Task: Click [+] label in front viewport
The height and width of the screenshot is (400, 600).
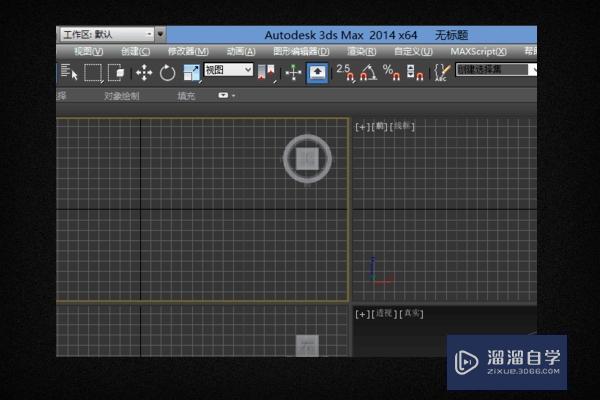Action: (362, 127)
